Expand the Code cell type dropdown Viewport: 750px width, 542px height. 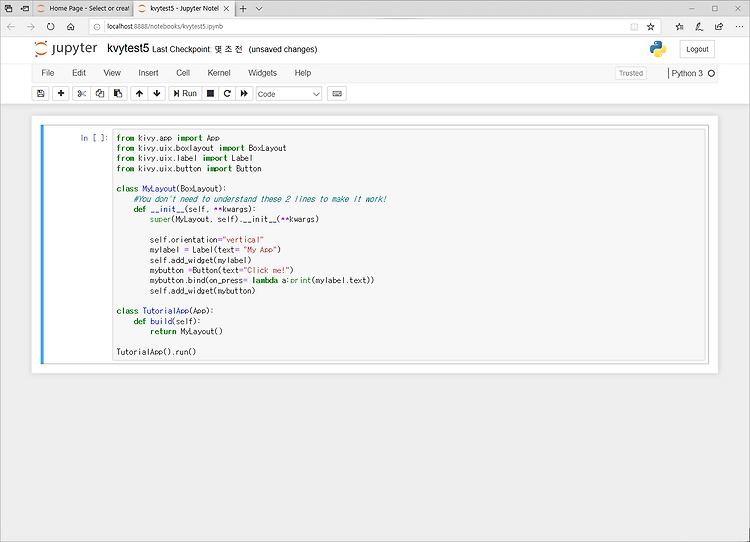click(289, 94)
